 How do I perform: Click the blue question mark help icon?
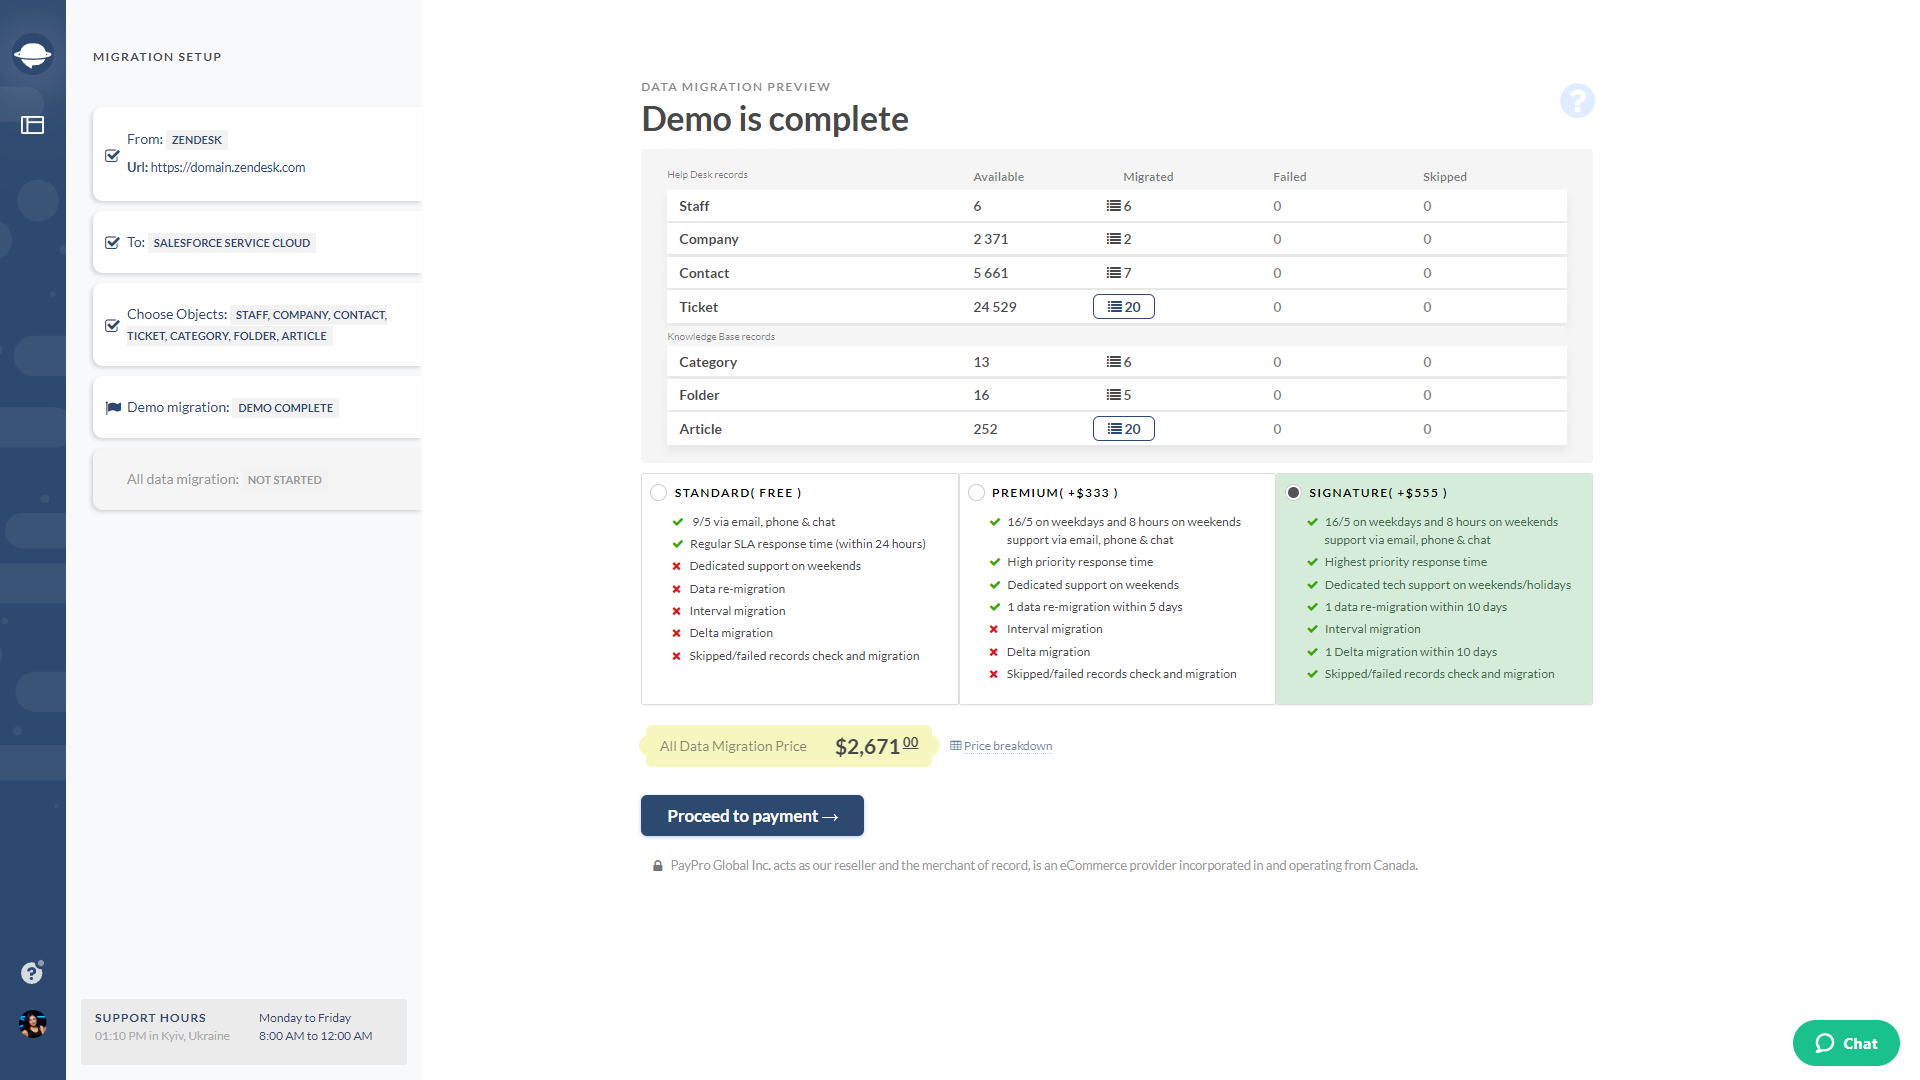(x=1577, y=101)
